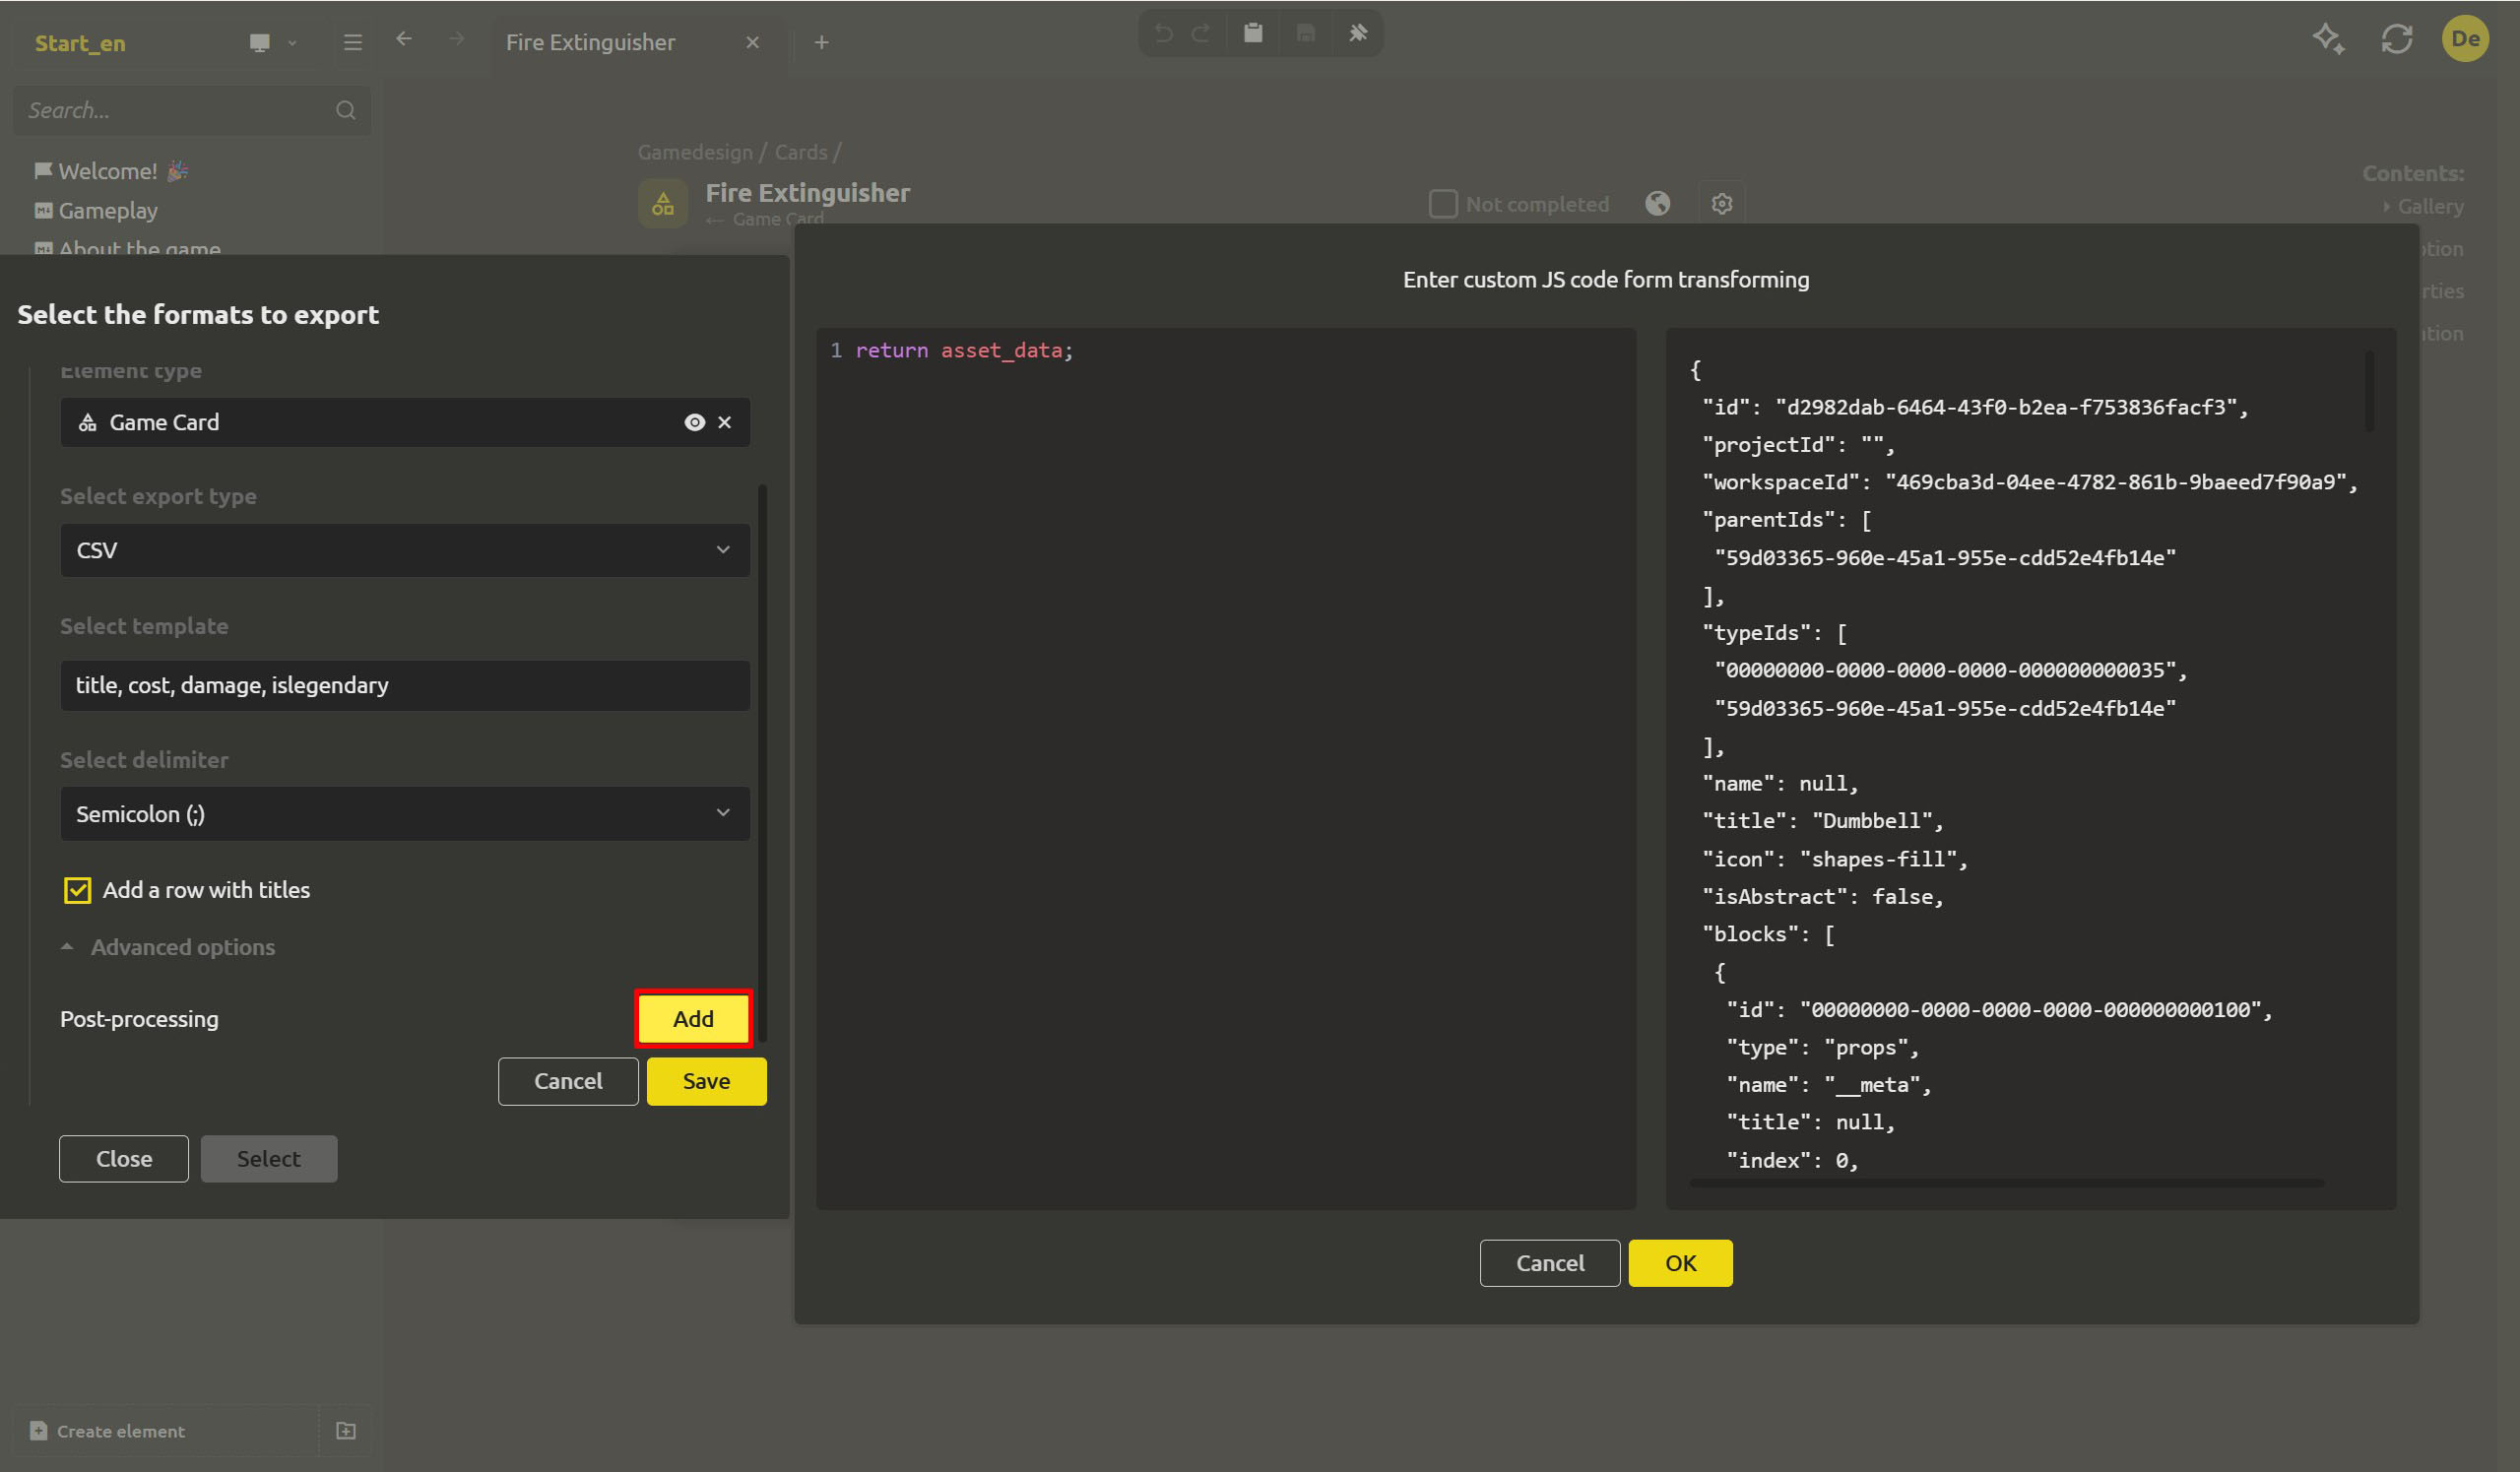Click the undo icon in the toolbar

coord(1163,33)
